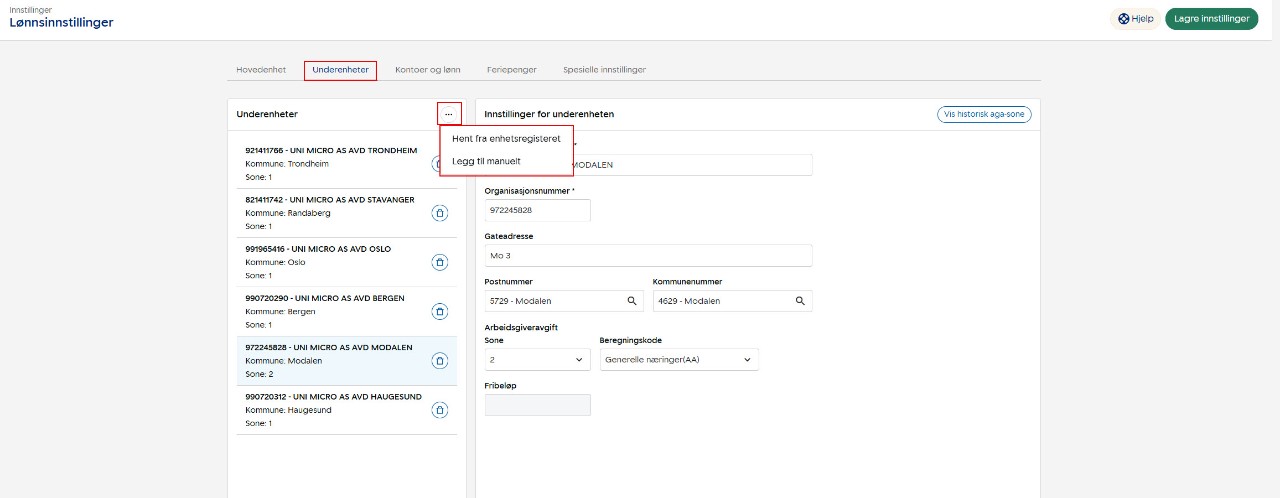Image resolution: width=1280 pixels, height=498 pixels.
Task: Open the Beregningskode dropdown
Action: pyautogui.click(x=678, y=360)
